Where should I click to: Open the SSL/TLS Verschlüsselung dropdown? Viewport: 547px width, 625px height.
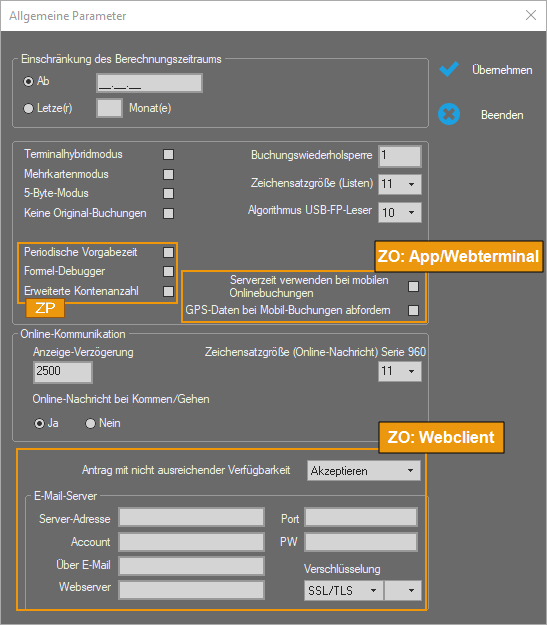[x=344, y=590]
